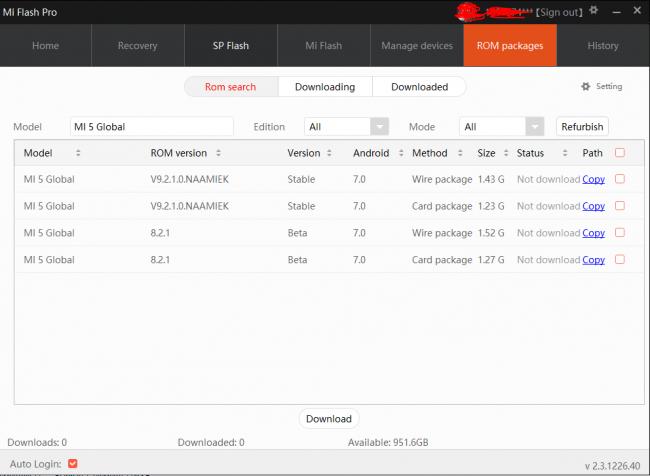Open the Manage devices tab

(x=417, y=45)
